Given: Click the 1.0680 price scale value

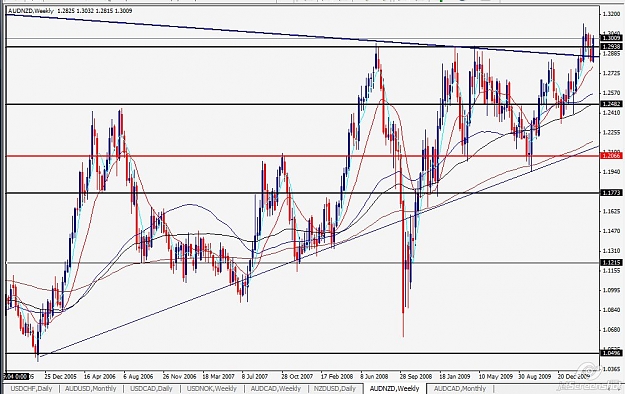Looking at the screenshot, I should tap(611, 329).
